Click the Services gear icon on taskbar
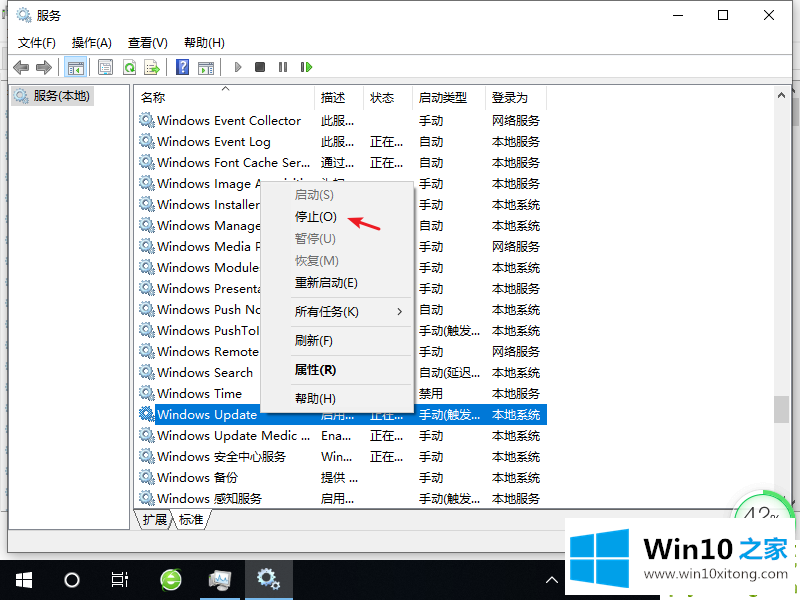800x600 pixels. click(268, 580)
